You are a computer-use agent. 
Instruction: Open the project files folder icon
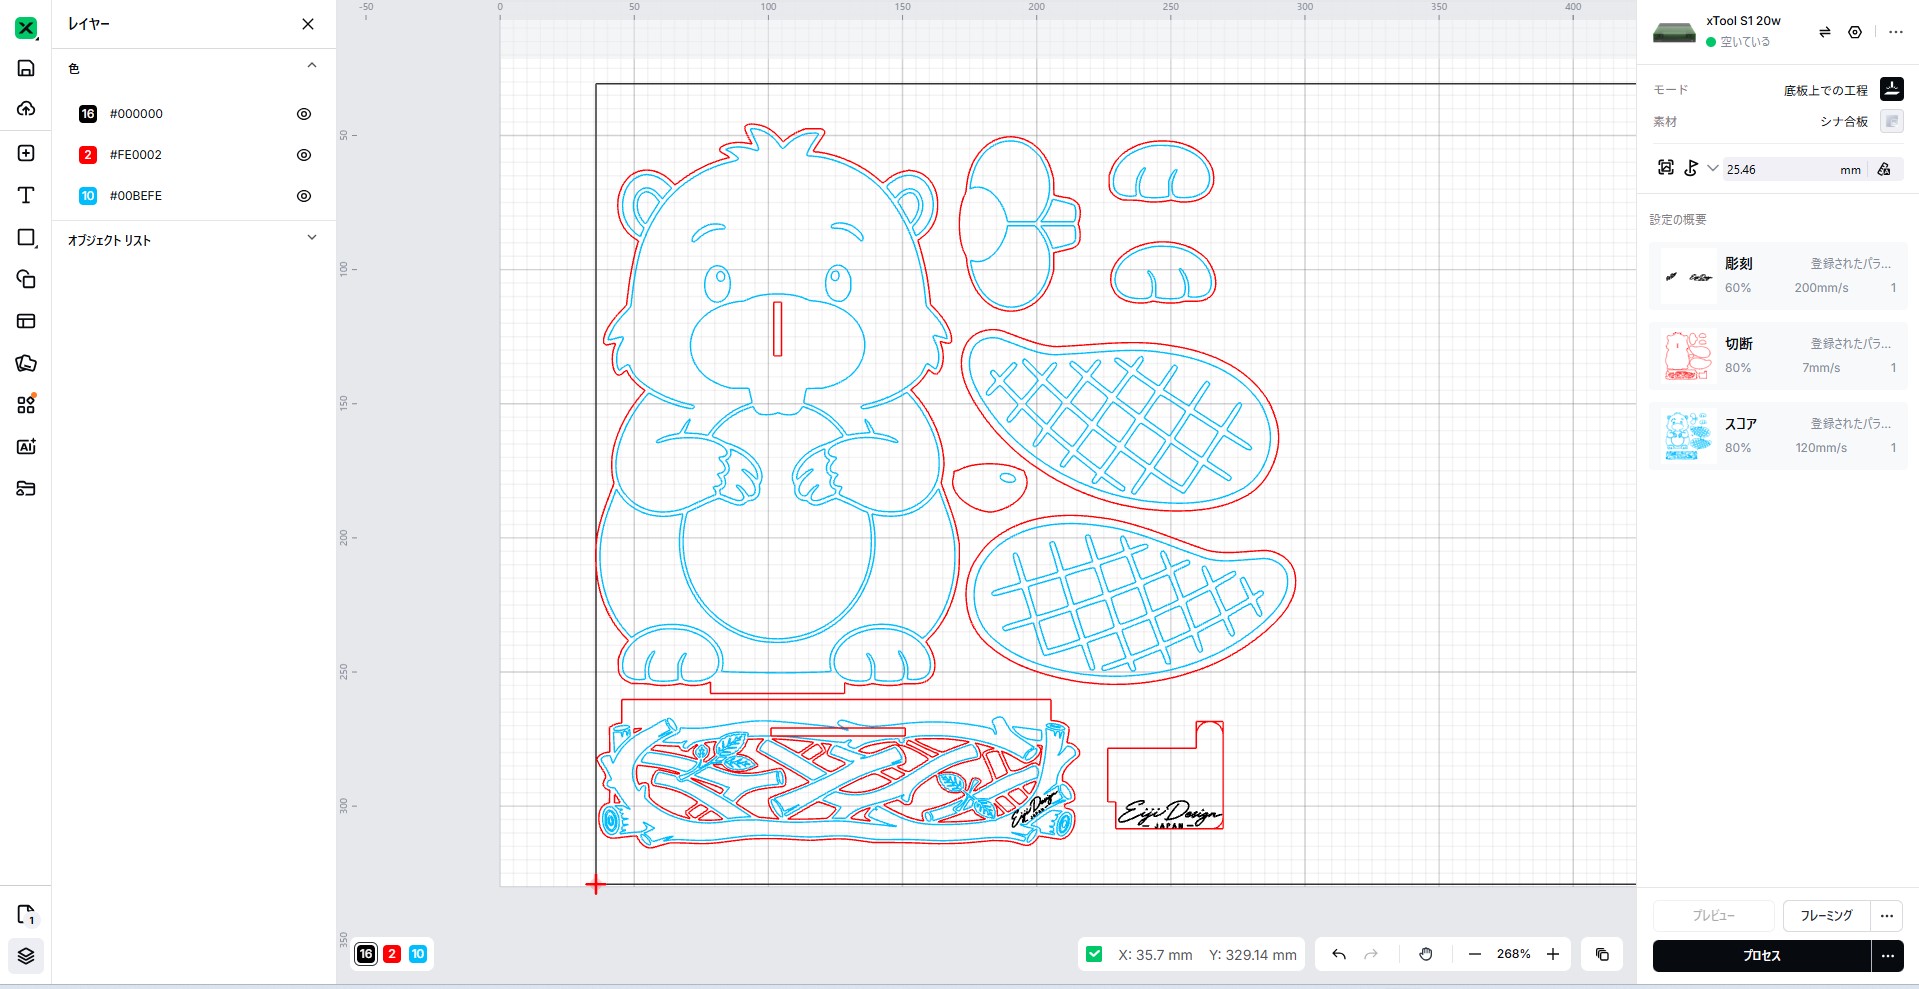coord(26,488)
